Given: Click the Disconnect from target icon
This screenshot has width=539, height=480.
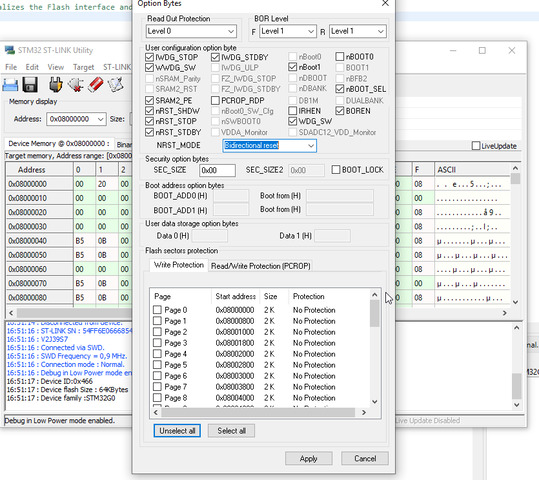Looking at the screenshot, I should point(75,85).
